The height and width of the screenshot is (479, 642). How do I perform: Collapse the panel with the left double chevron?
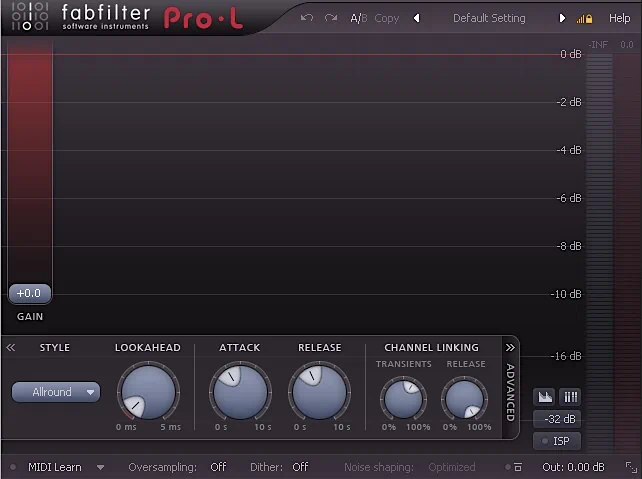[x=11, y=348]
